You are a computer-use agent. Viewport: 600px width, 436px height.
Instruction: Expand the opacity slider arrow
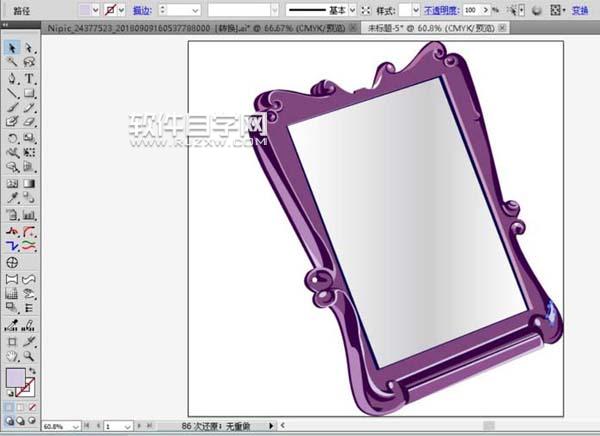(486, 10)
